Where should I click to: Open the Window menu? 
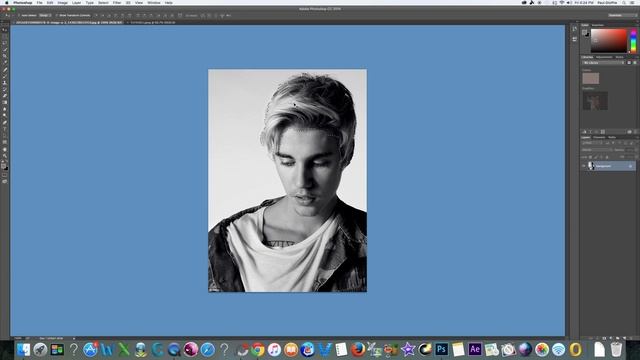(x=153, y=2)
